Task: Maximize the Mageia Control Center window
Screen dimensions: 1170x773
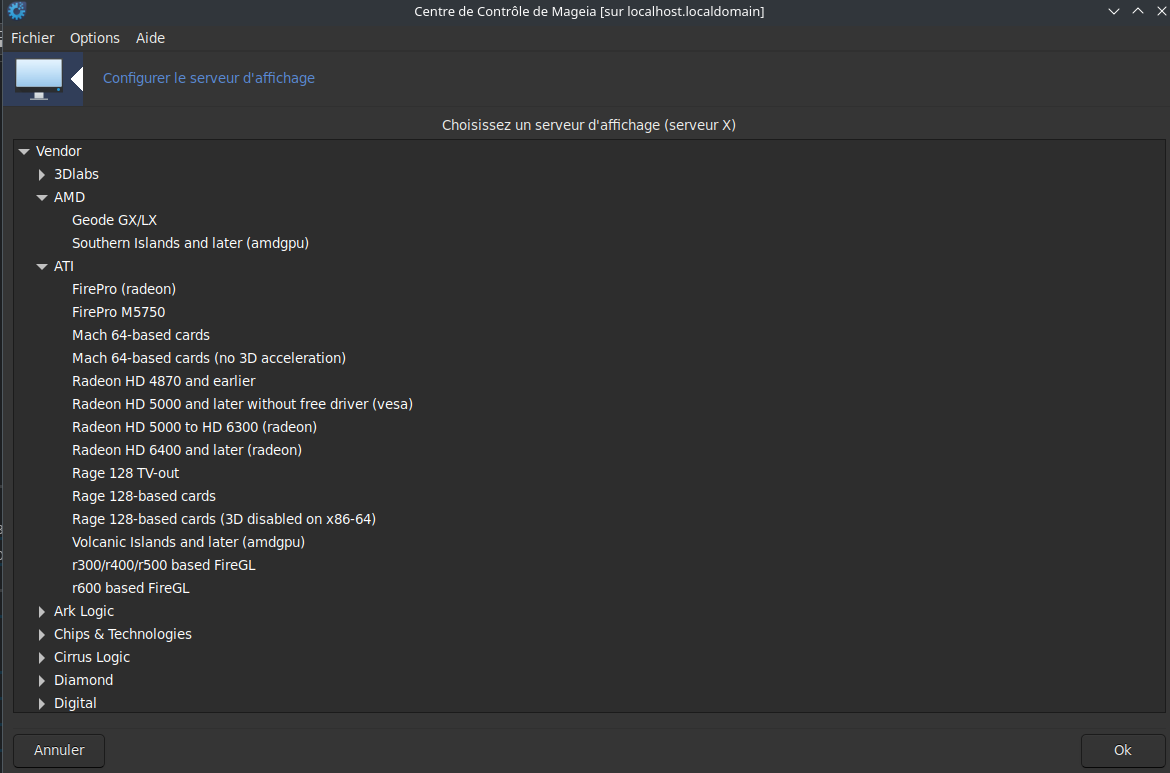Action: (1138, 11)
